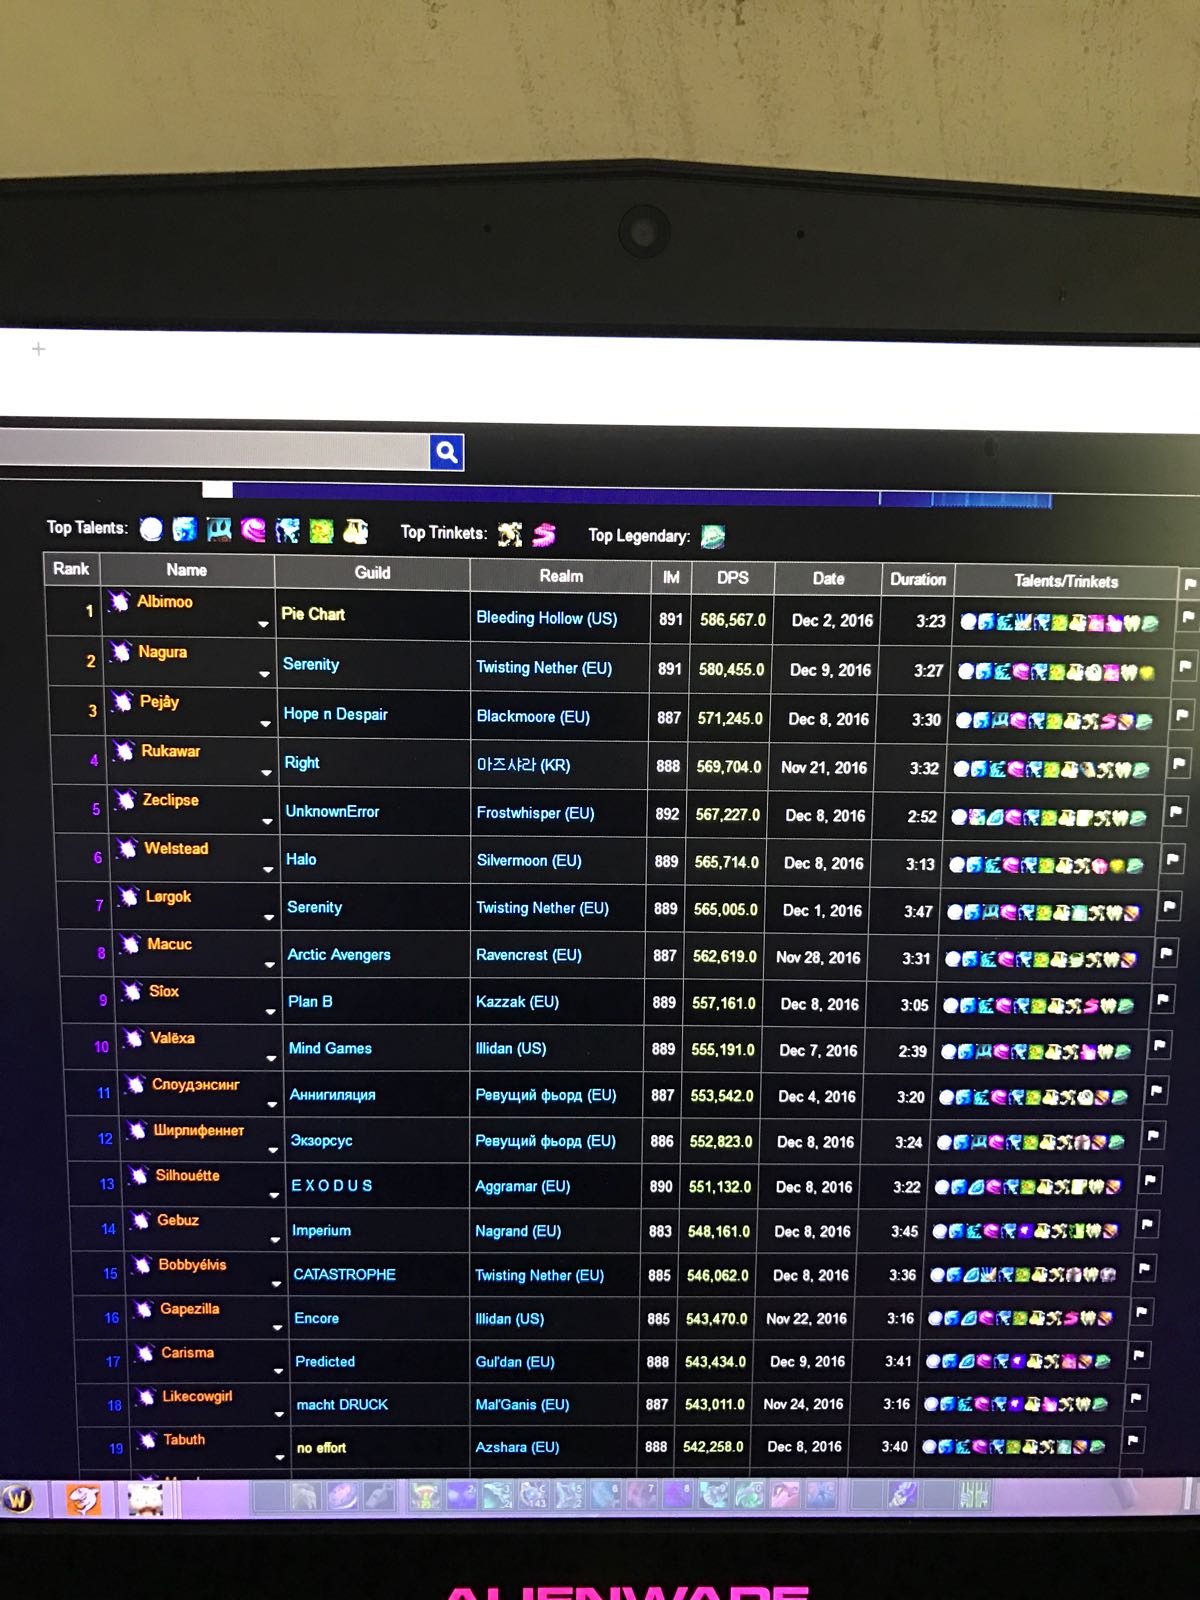The width and height of the screenshot is (1200, 1600).
Task: Open the Bleeding Hollow (US) realm link
Action: (x=547, y=618)
